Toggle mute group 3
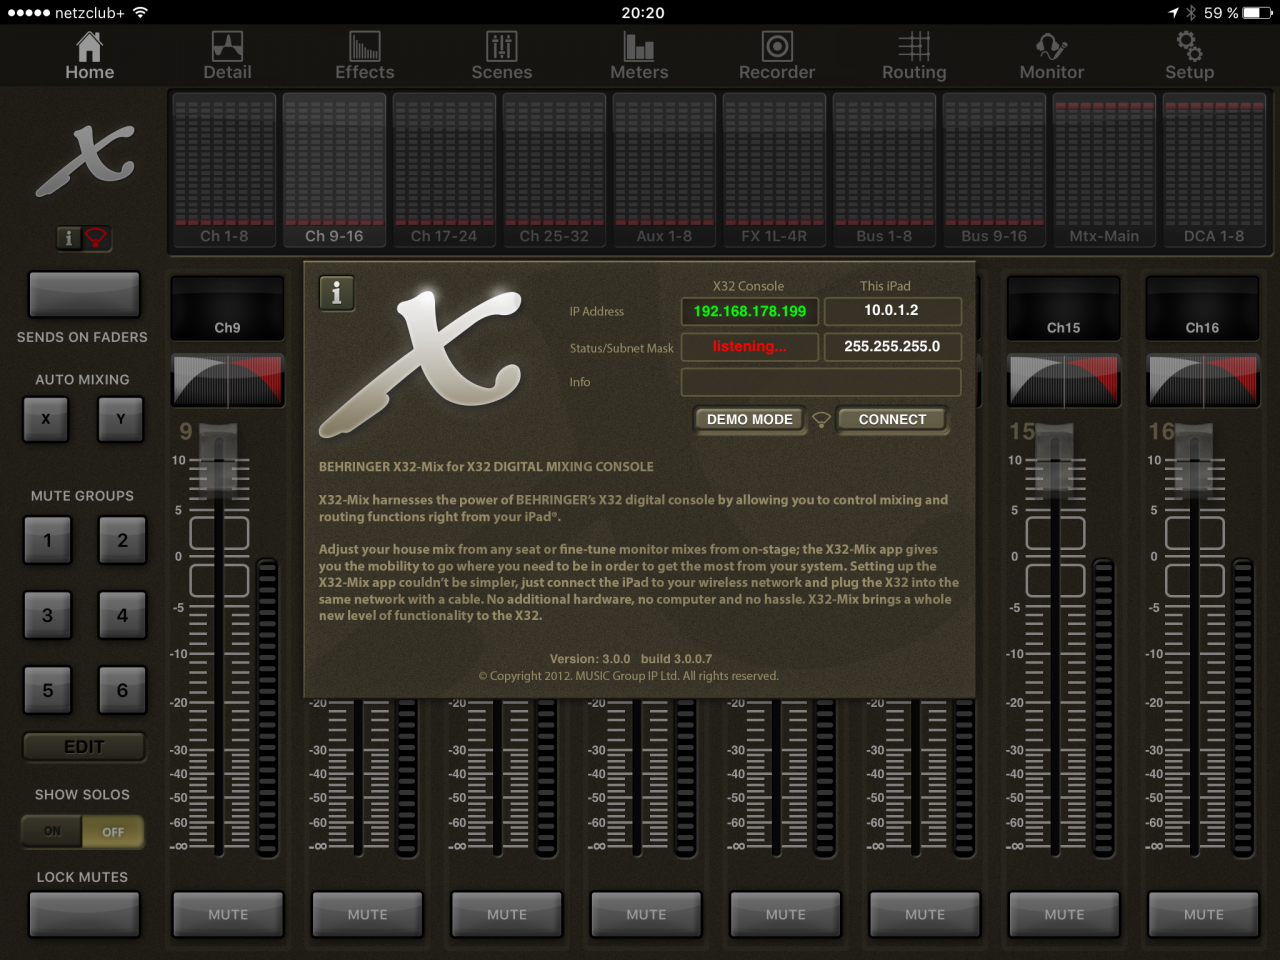 pyautogui.click(x=47, y=615)
